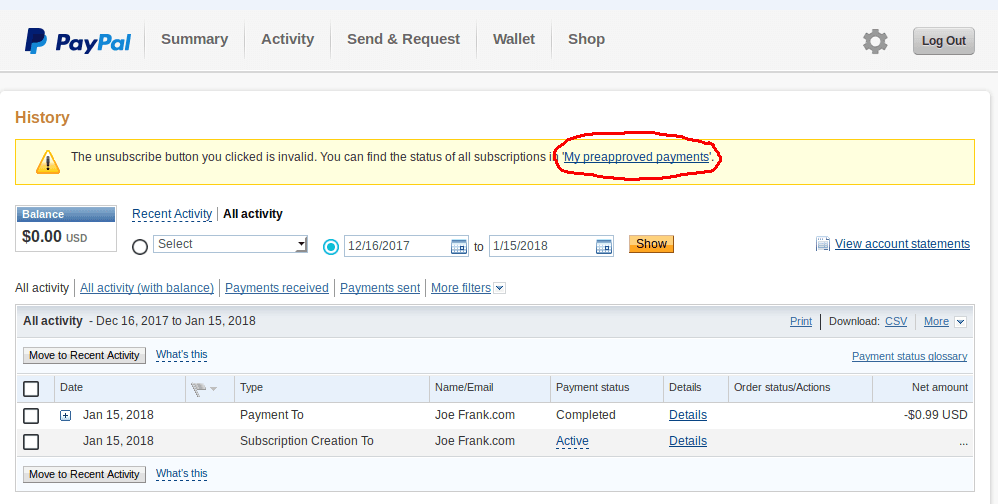Click the Payment status column header
This screenshot has height=504, width=998.
(x=593, y=388)
